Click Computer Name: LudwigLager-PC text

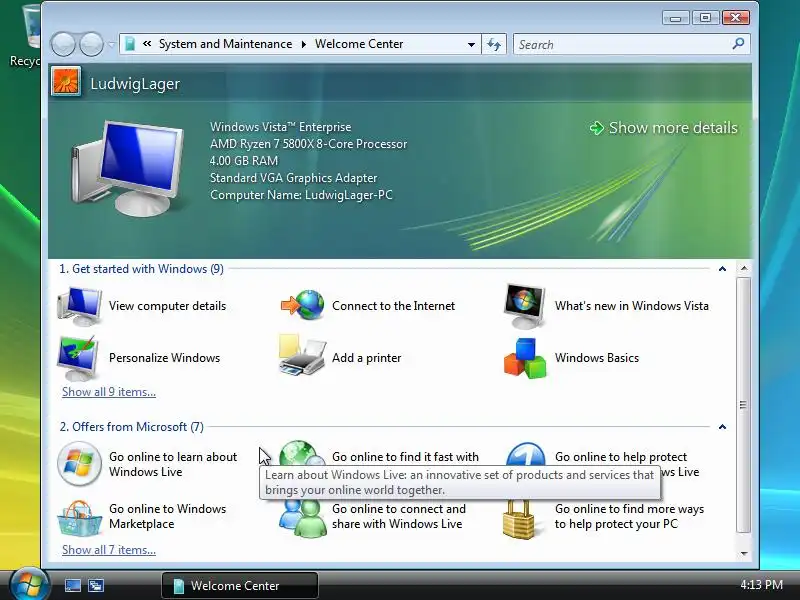(302, 195)
